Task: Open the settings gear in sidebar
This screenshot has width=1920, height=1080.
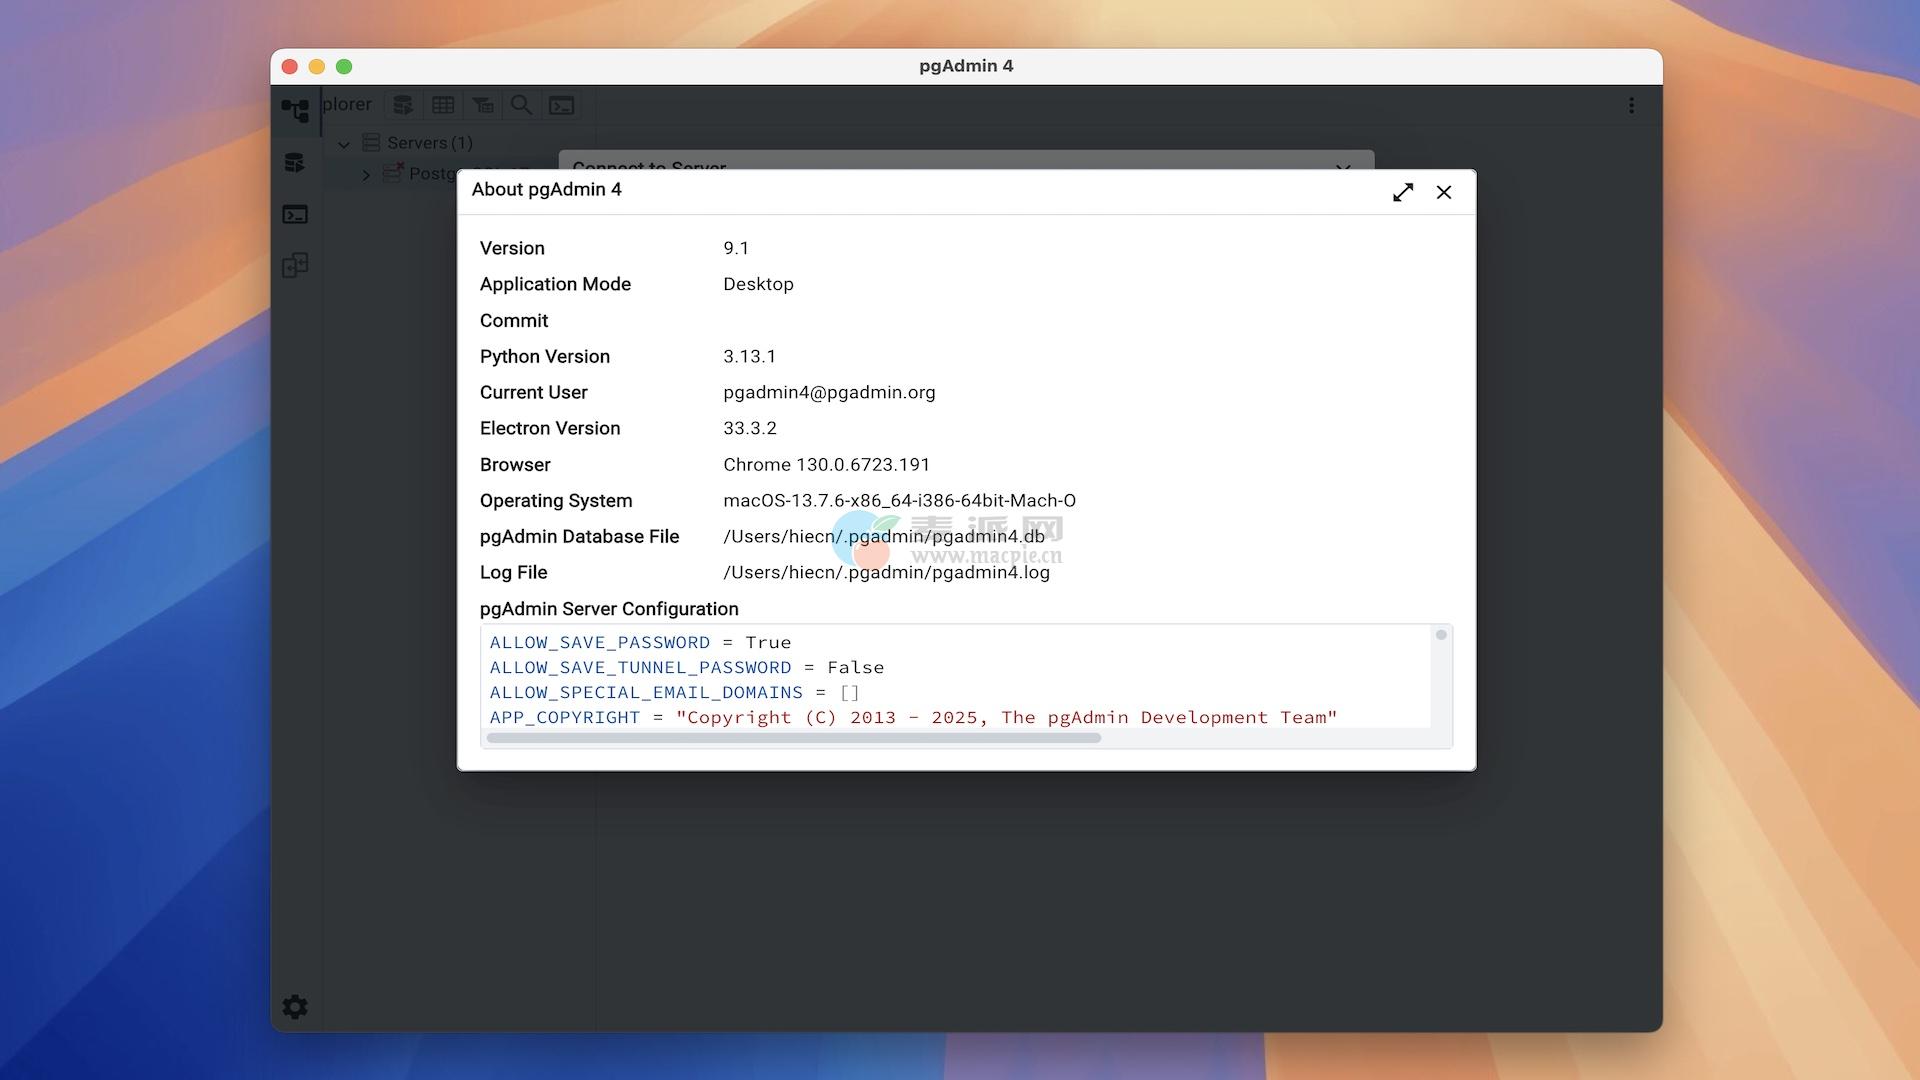Action: pyautogui.click(x=295, y=1007)
